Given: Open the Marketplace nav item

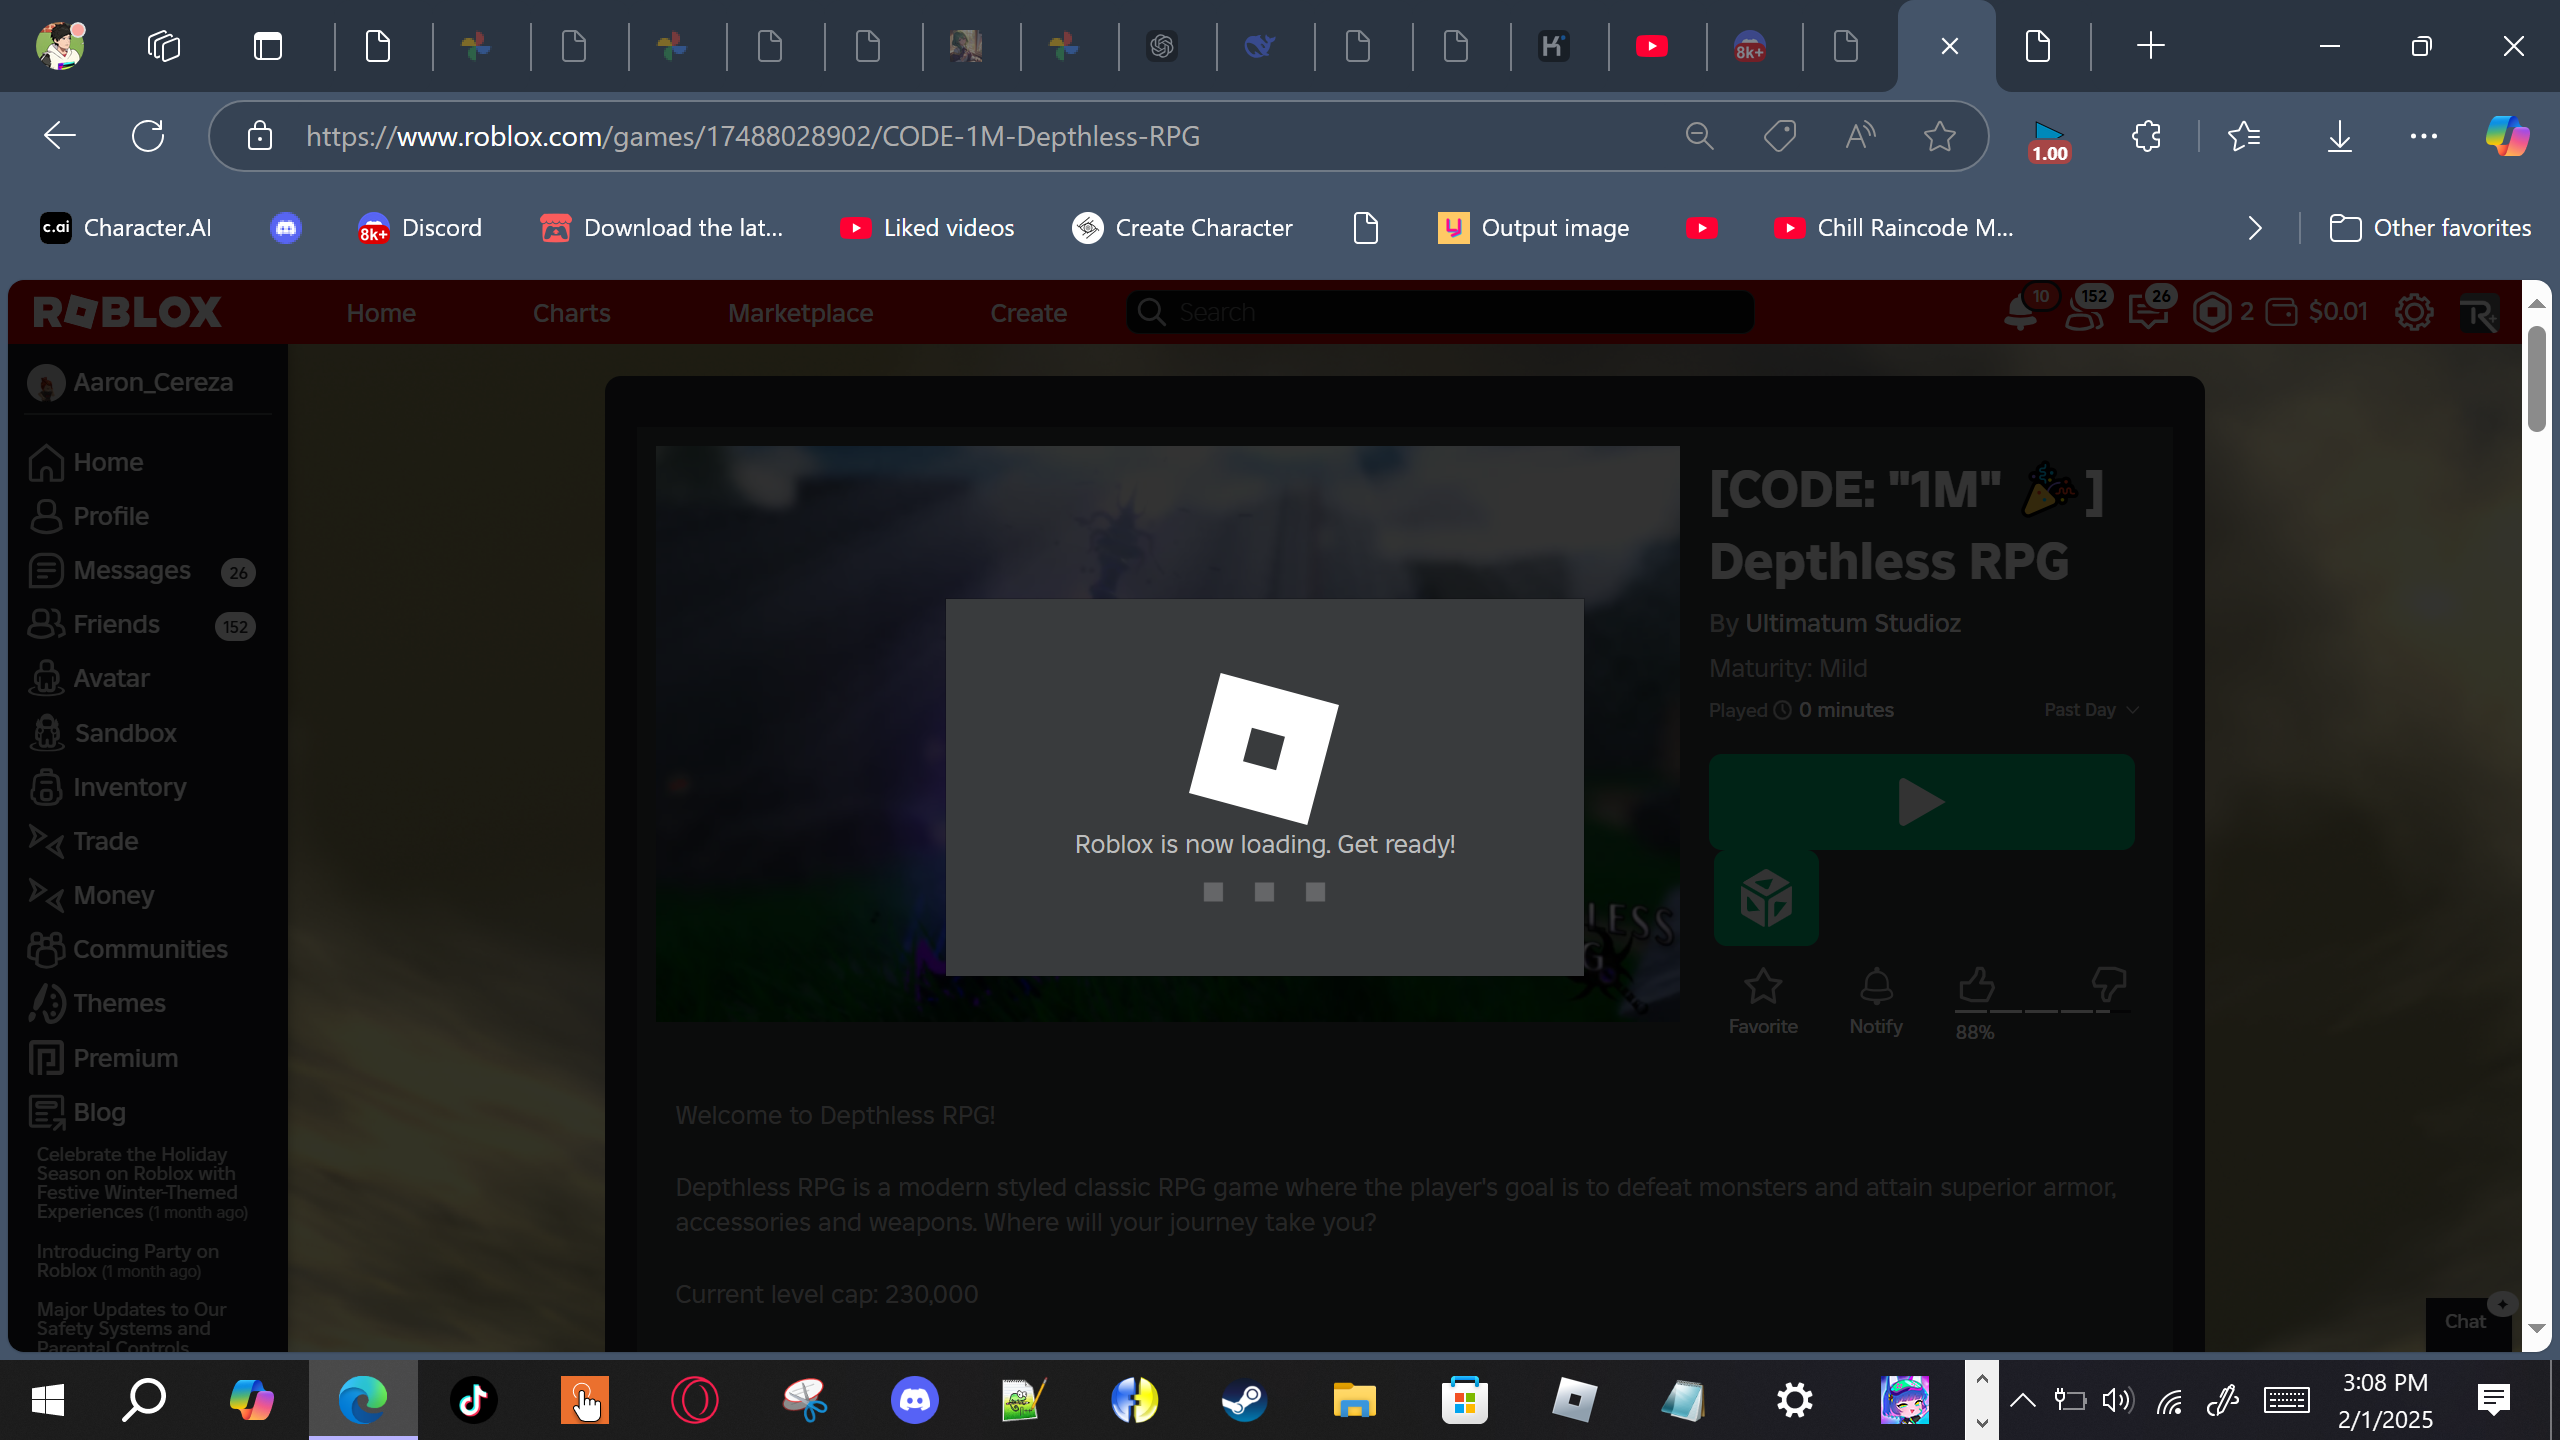Looking at the screenshot, I should point(800,314).
